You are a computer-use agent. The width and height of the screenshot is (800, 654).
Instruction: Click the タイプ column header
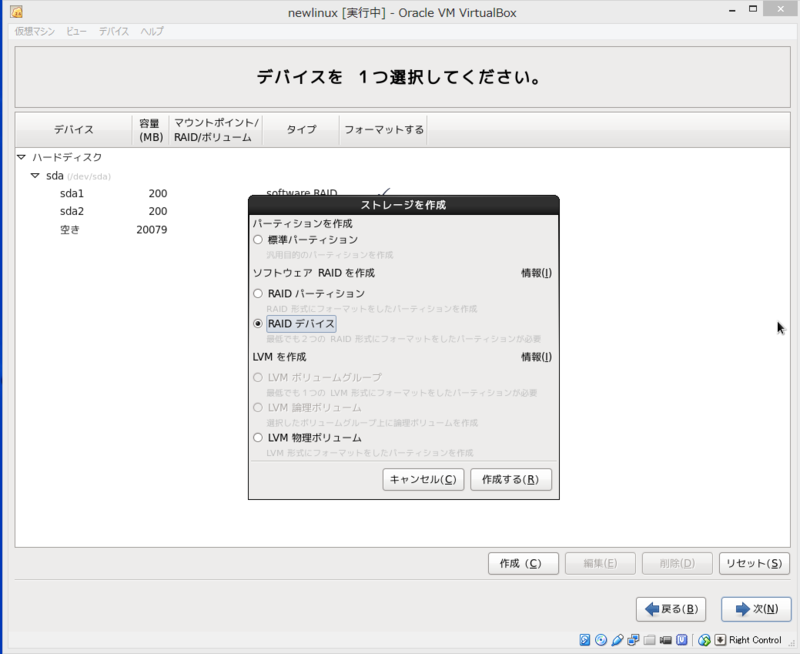301,130
